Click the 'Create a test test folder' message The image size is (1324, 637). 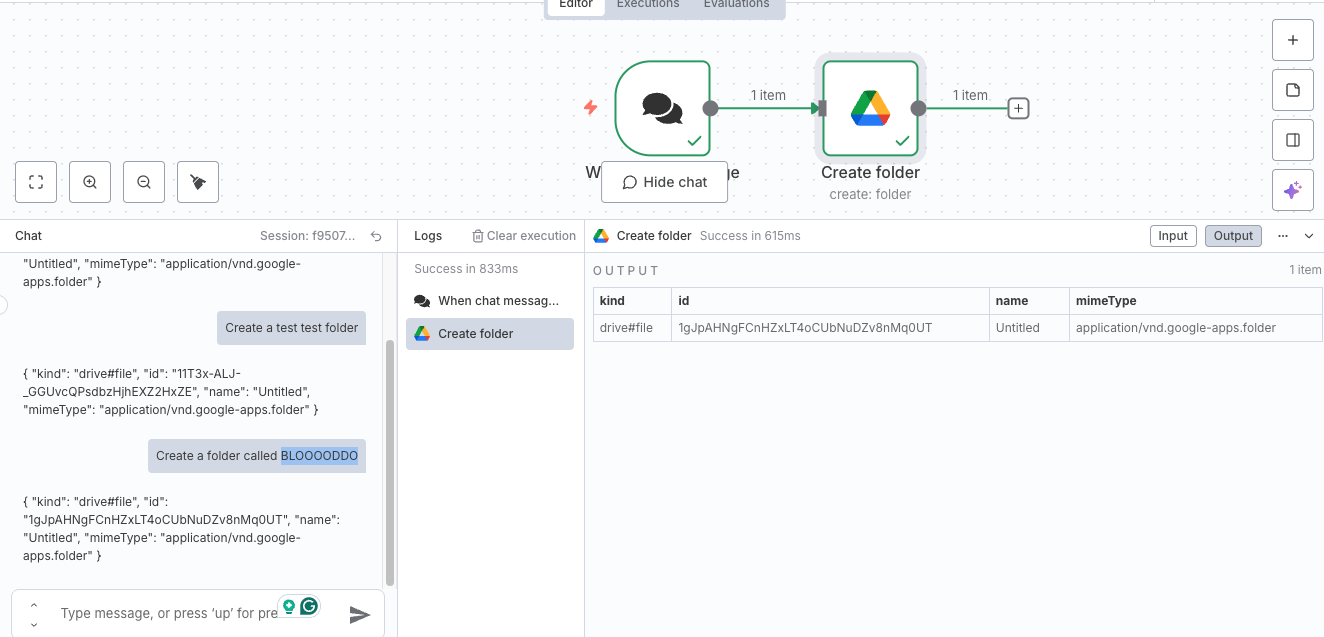(x=292, y=327)
